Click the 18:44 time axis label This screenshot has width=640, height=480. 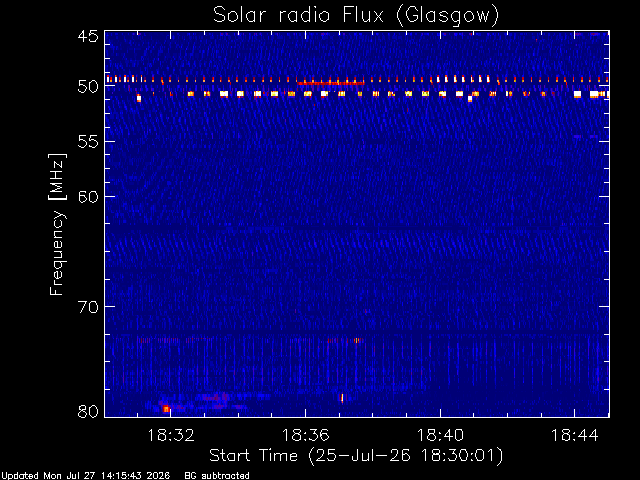(575, 435)
